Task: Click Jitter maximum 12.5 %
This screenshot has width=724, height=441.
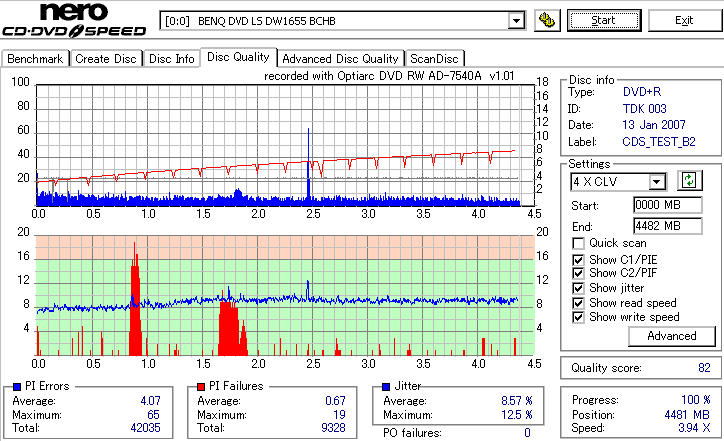Action: pyautogui.click(x=517, y=415)
